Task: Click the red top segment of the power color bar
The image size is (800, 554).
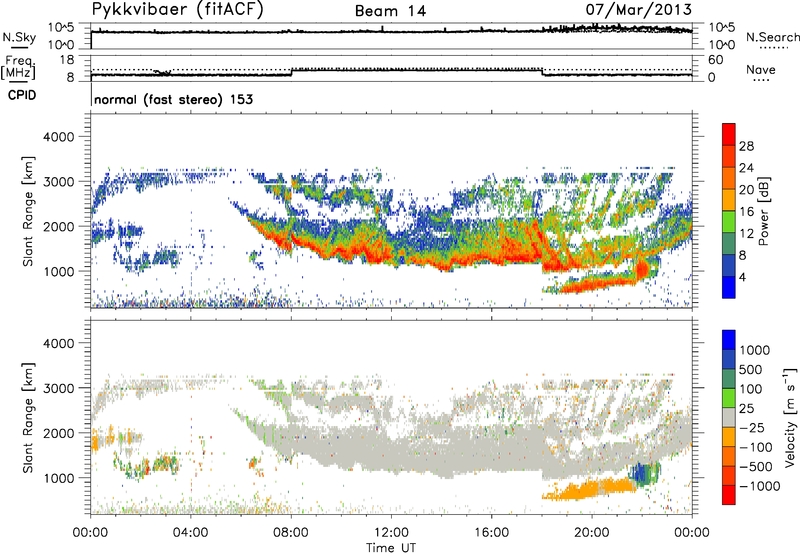Action: pyautogui.click(x=729, y=134)
